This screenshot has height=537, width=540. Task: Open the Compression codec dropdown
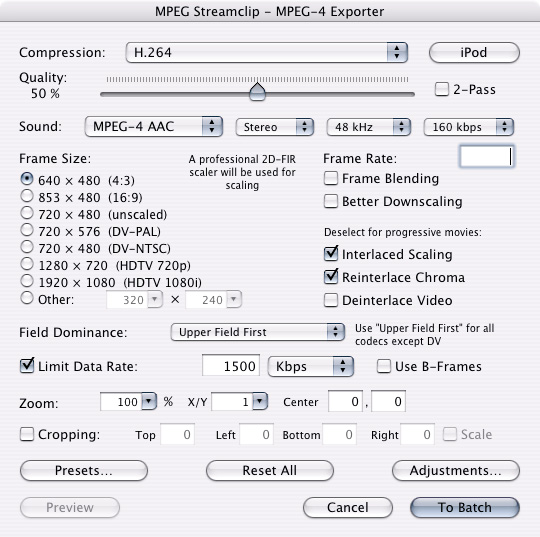coord(267,53)
